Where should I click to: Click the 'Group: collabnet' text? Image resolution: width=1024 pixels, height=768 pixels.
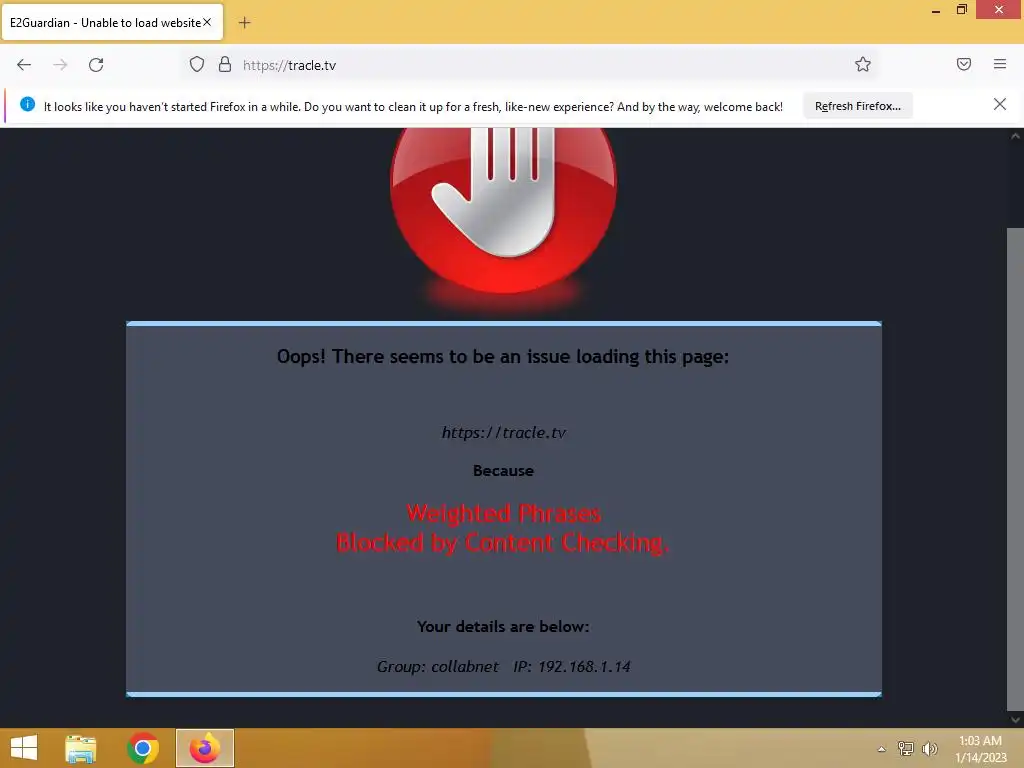pos(438,666)
